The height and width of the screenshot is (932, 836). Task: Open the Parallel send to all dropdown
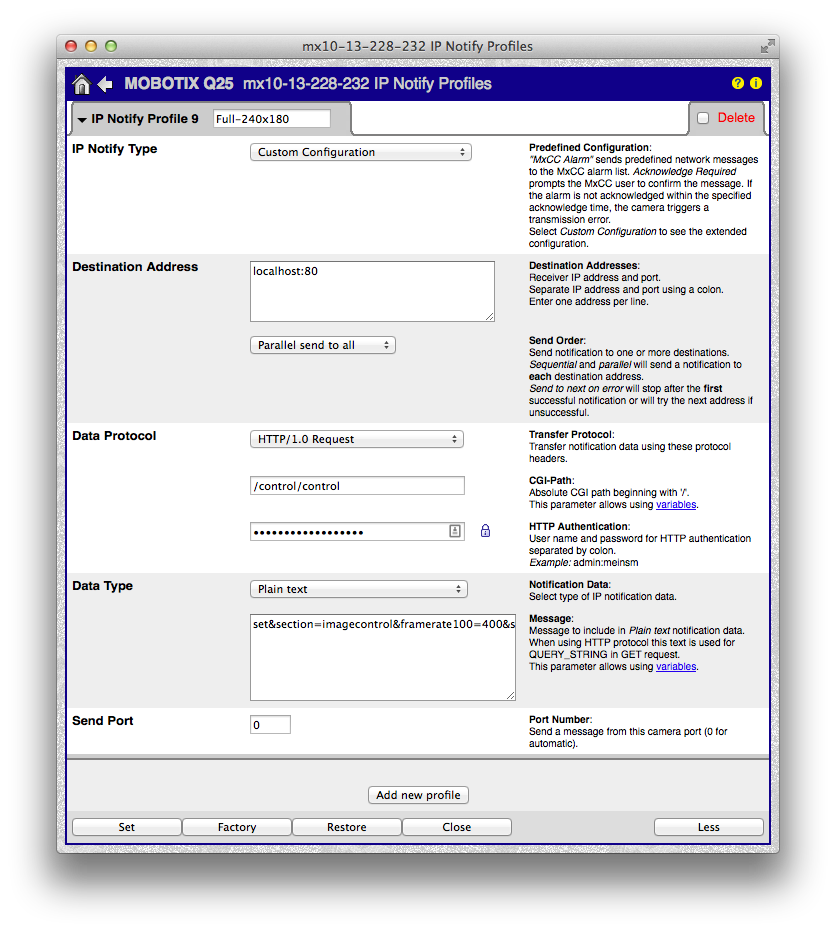322,345
